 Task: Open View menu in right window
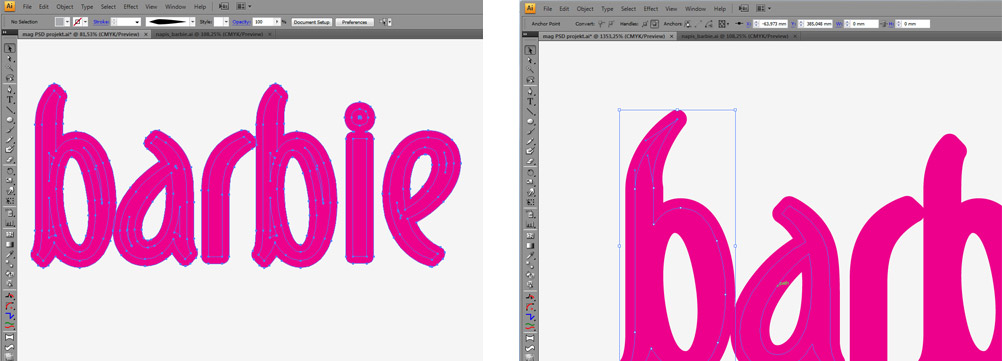671,9
